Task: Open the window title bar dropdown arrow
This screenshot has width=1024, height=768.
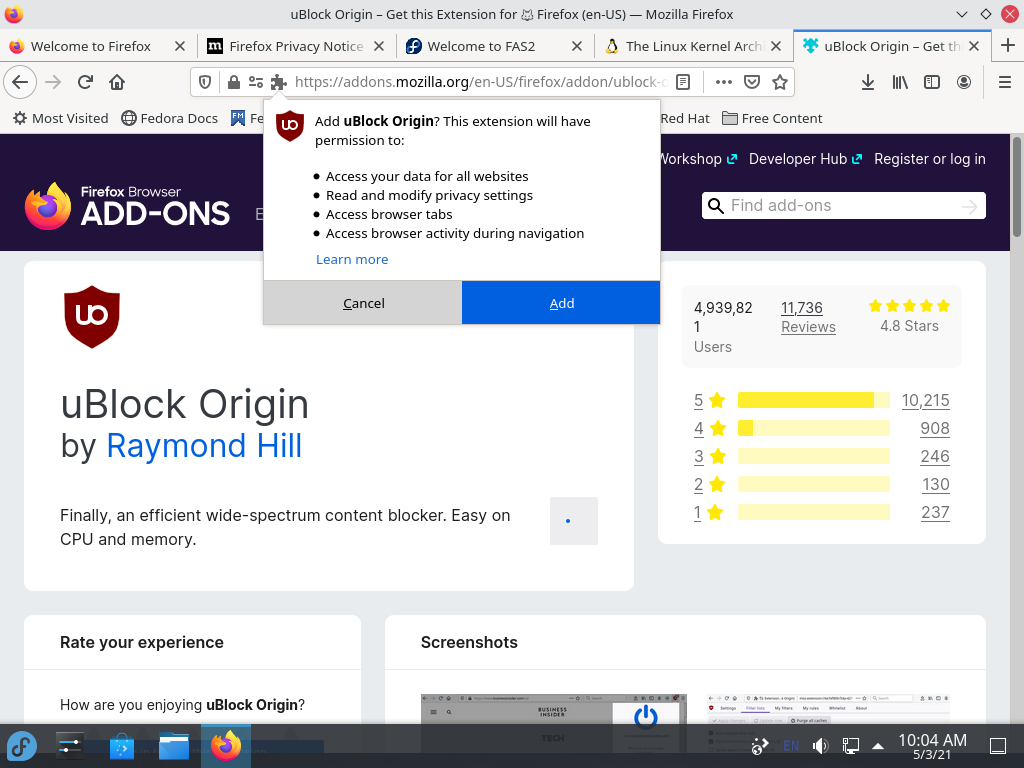Action: click(x=961, y=14)
